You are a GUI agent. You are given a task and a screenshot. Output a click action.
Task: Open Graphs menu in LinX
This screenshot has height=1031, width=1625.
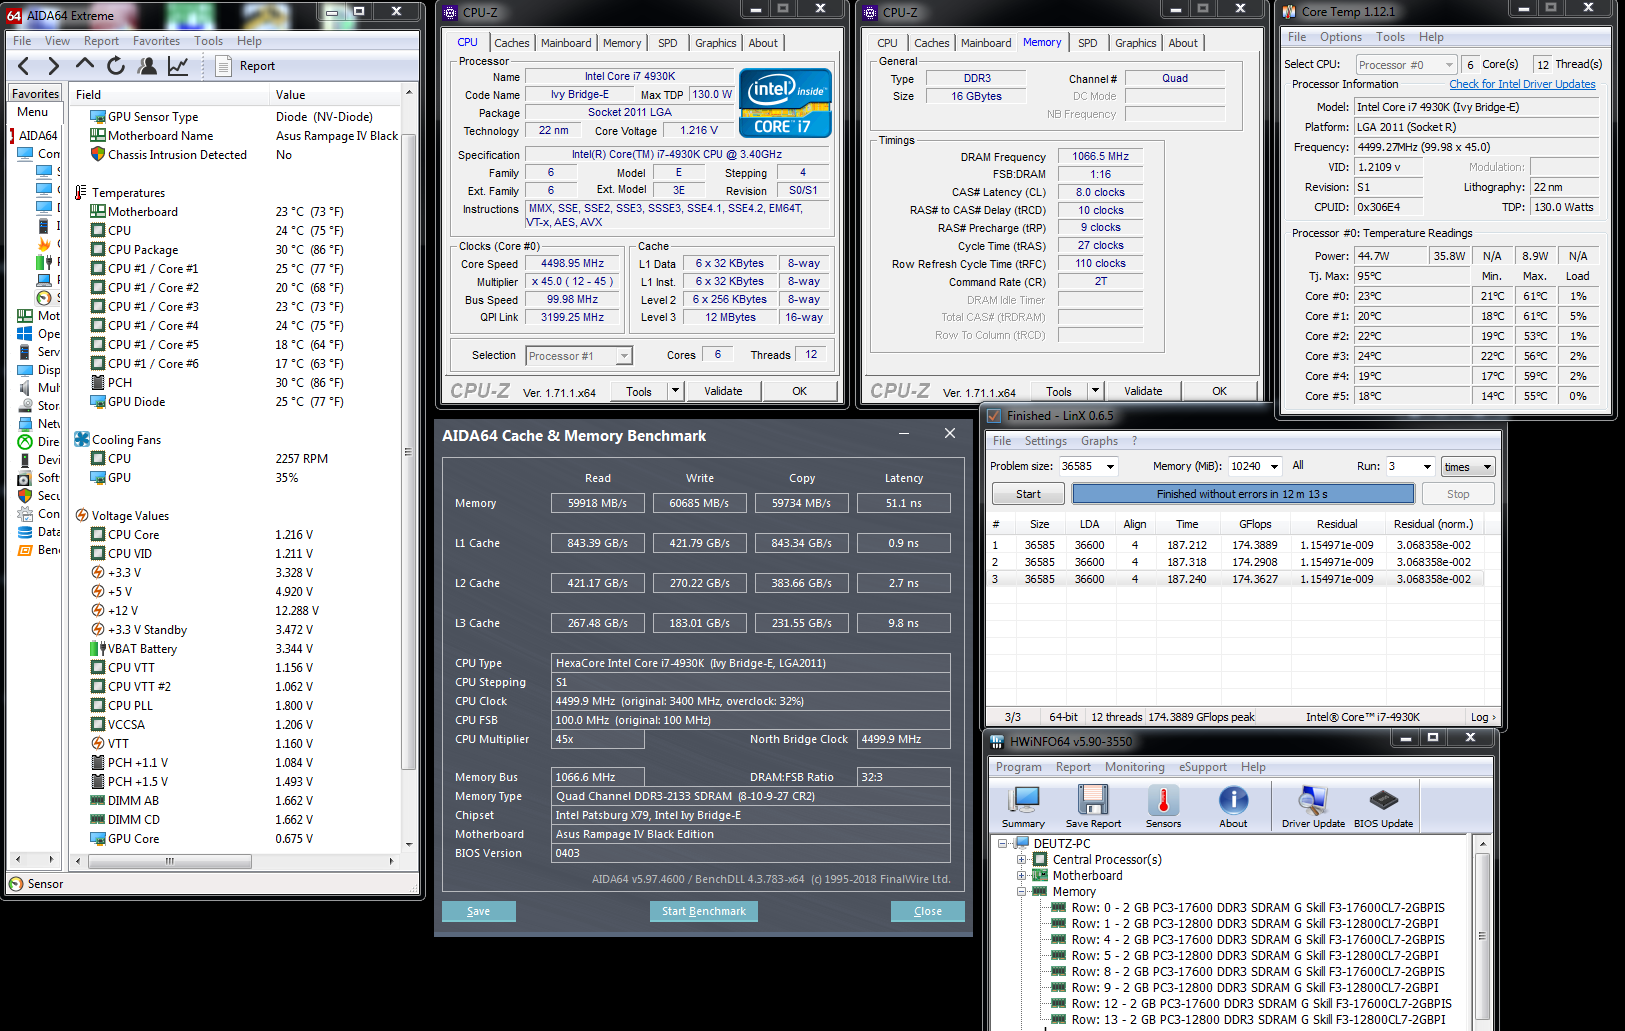pos(1099,441)
